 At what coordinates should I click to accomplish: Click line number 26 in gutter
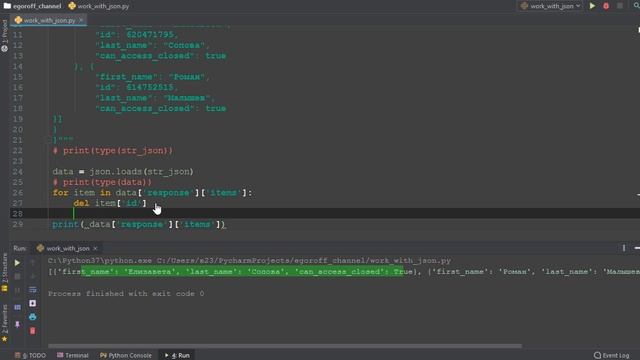(18, 193)
